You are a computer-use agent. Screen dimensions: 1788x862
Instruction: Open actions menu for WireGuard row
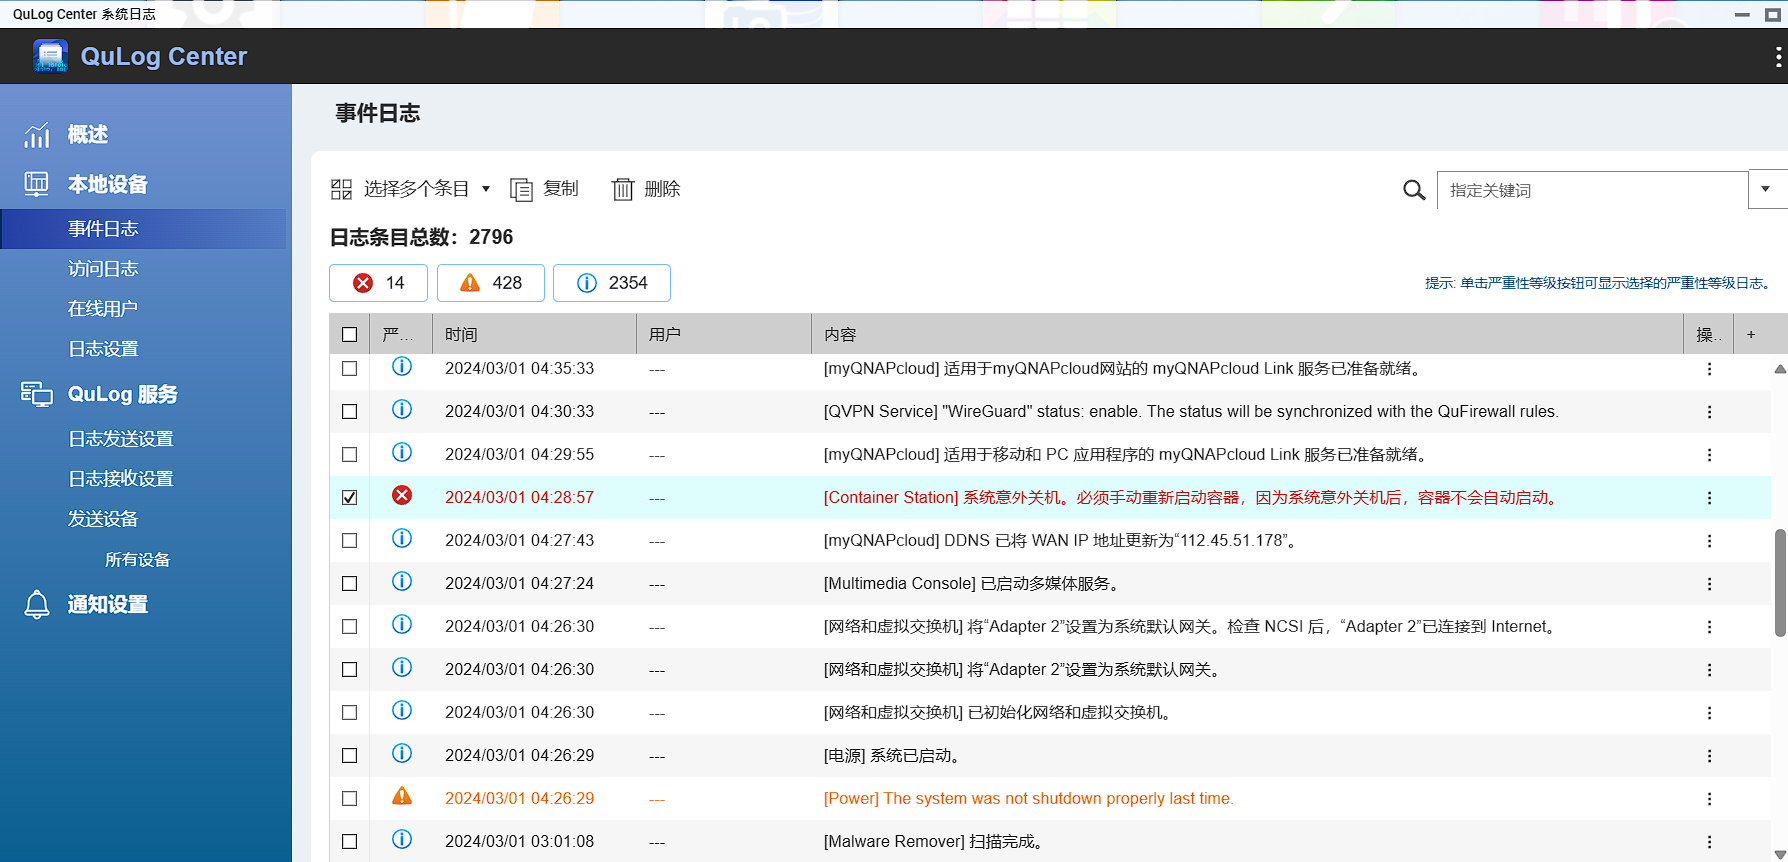tap(1709, 412)
